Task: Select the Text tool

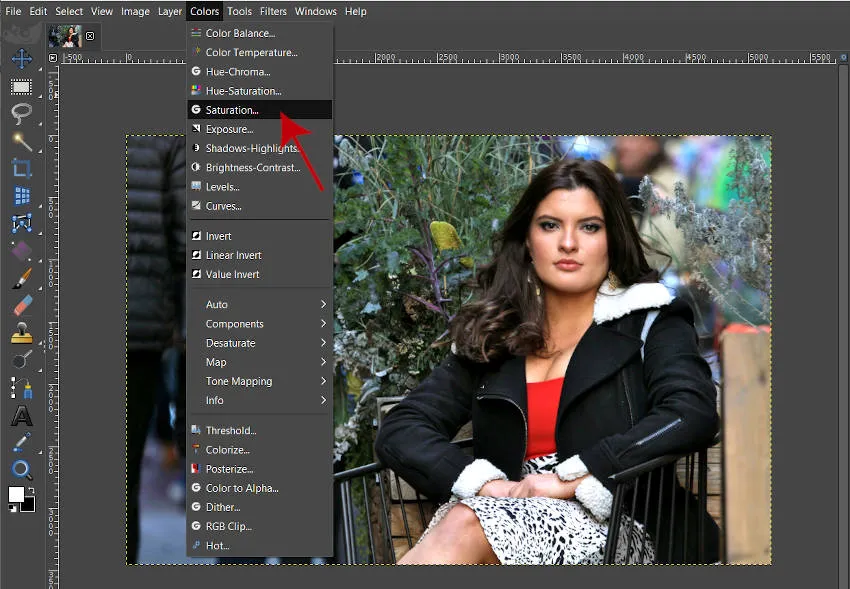Action: (21, 415)
